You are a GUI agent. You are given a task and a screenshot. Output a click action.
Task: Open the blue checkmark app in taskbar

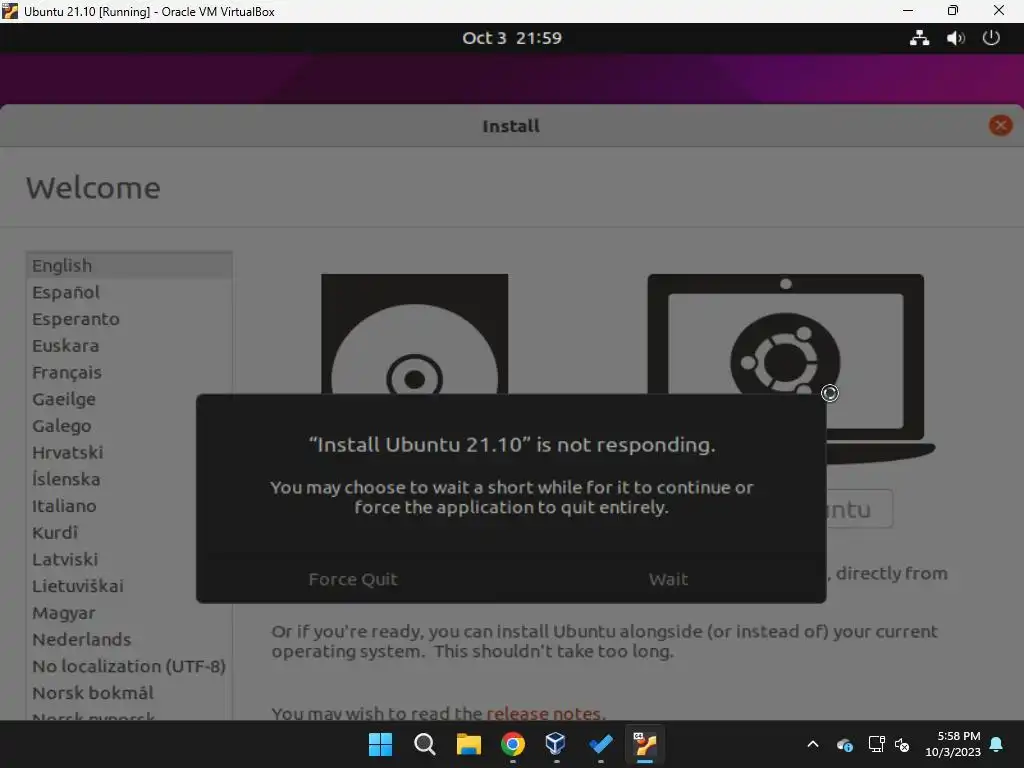tap(600, 744)
